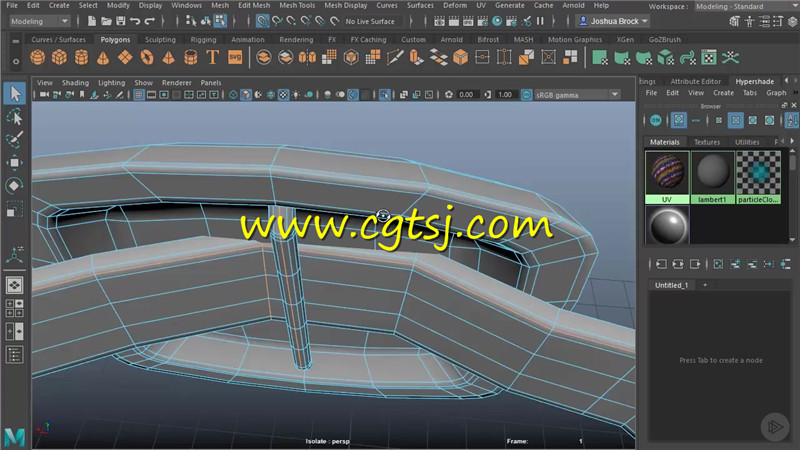
Task: Activate the Paint selection tool
Action: [x=15, y=140]
